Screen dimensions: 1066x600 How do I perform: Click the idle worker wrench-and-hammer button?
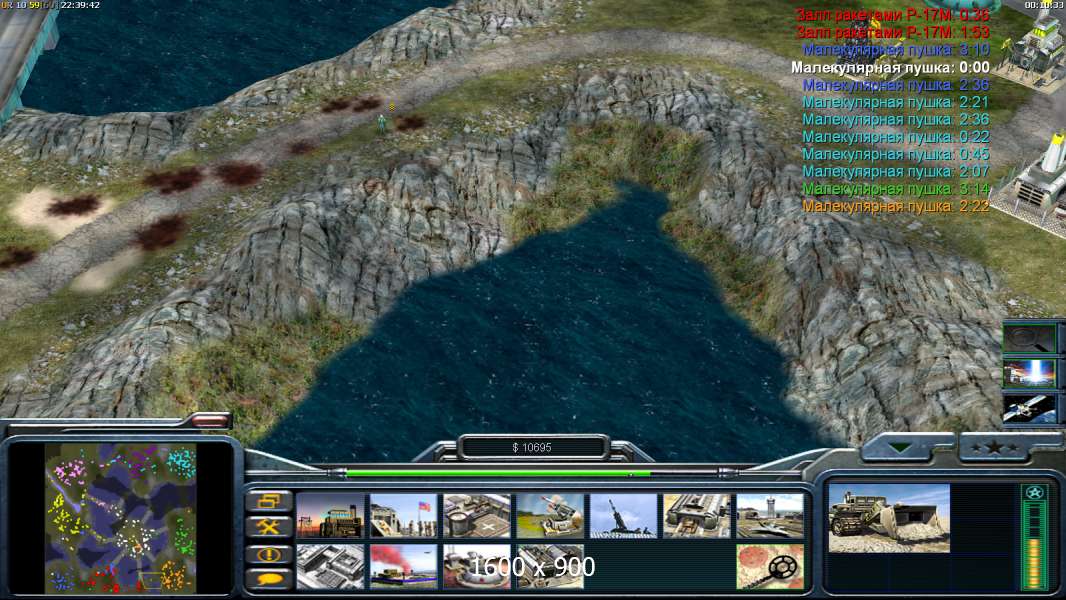[269, 527]
